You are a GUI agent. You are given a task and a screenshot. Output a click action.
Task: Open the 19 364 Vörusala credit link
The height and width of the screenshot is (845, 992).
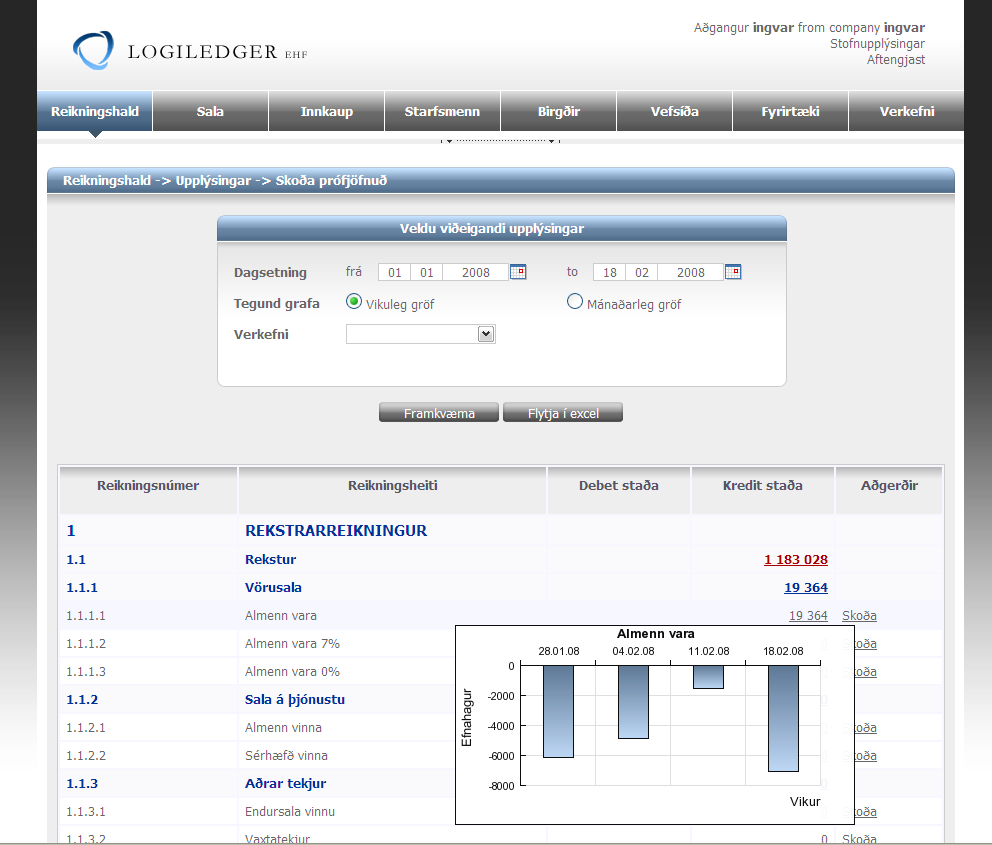point(806,588)
